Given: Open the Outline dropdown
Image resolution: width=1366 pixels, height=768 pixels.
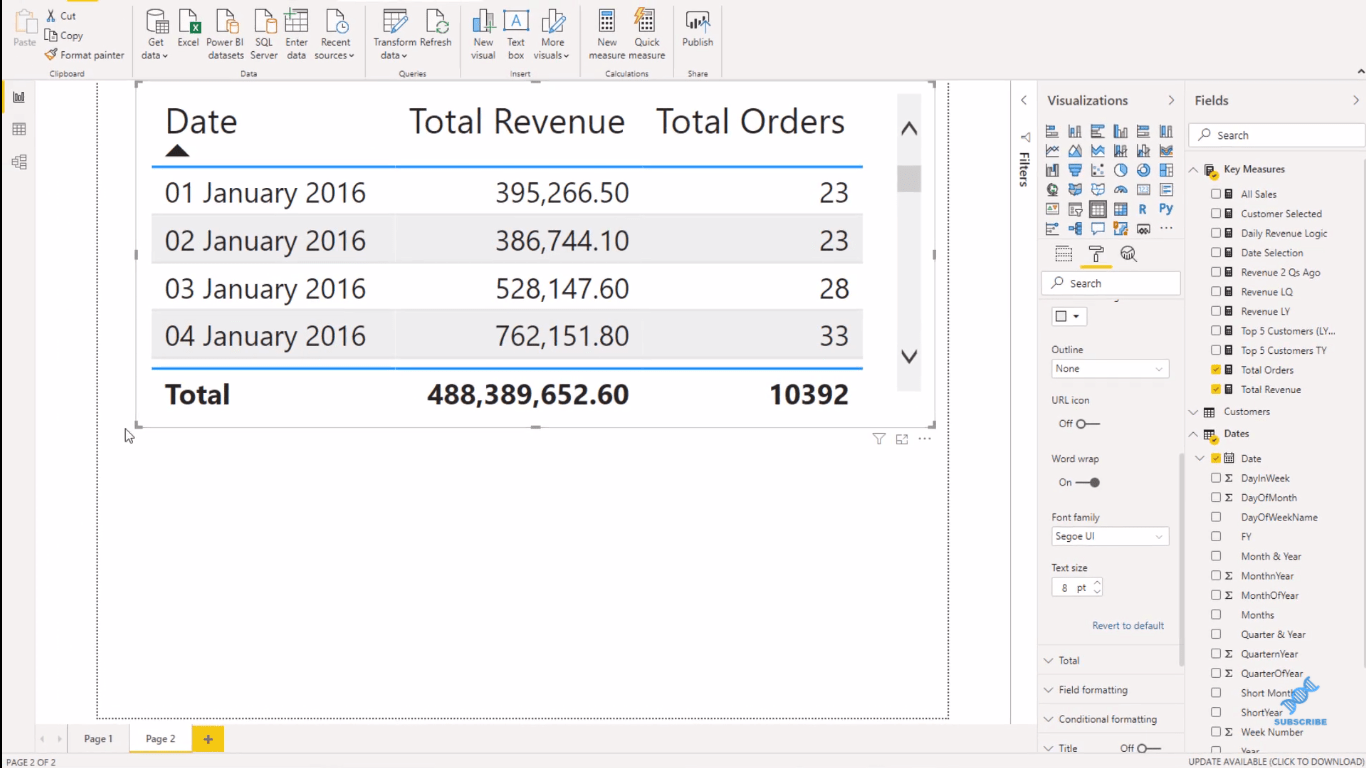Looking at the screenshot, I should point(1110,369).
